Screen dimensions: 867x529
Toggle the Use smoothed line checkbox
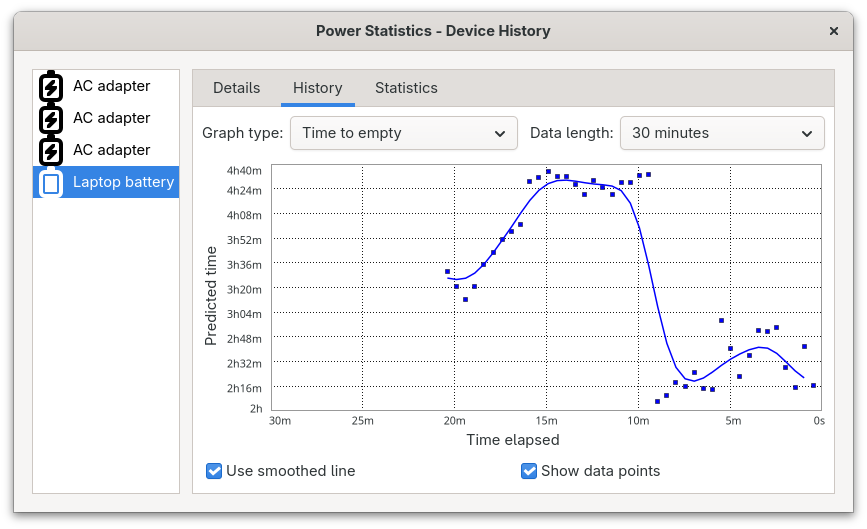(x=214, y=471)
